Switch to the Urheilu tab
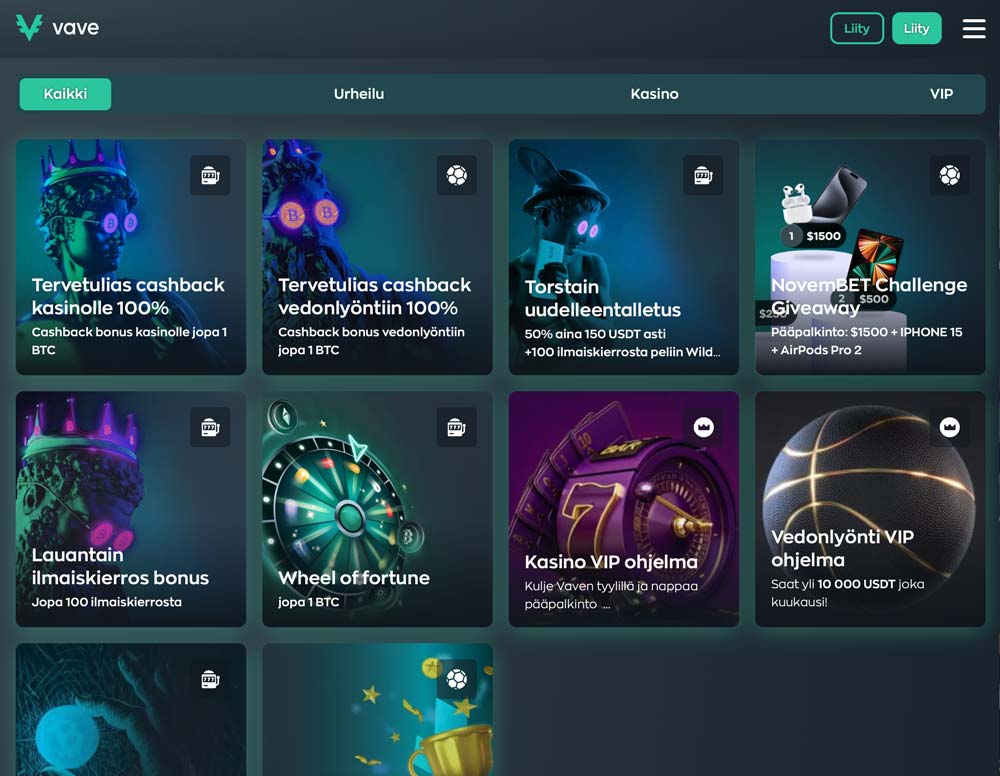1000x776 pixels. click(359, 94)
